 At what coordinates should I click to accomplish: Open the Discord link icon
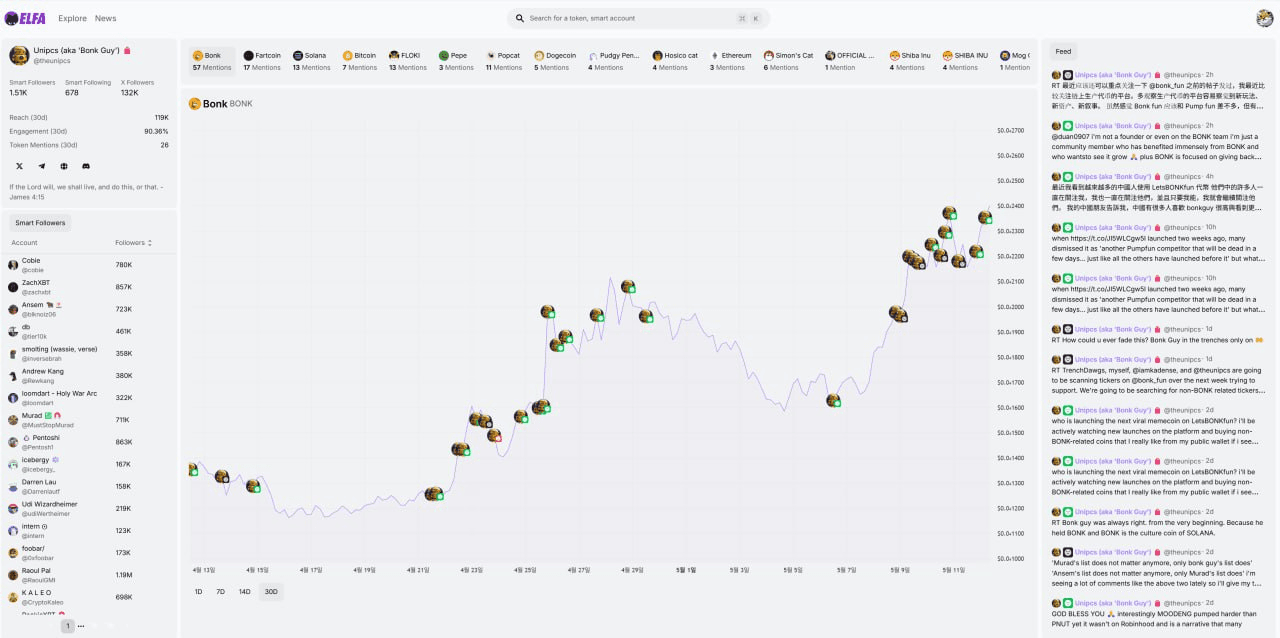pyautogui.click(x=86, y=166)
